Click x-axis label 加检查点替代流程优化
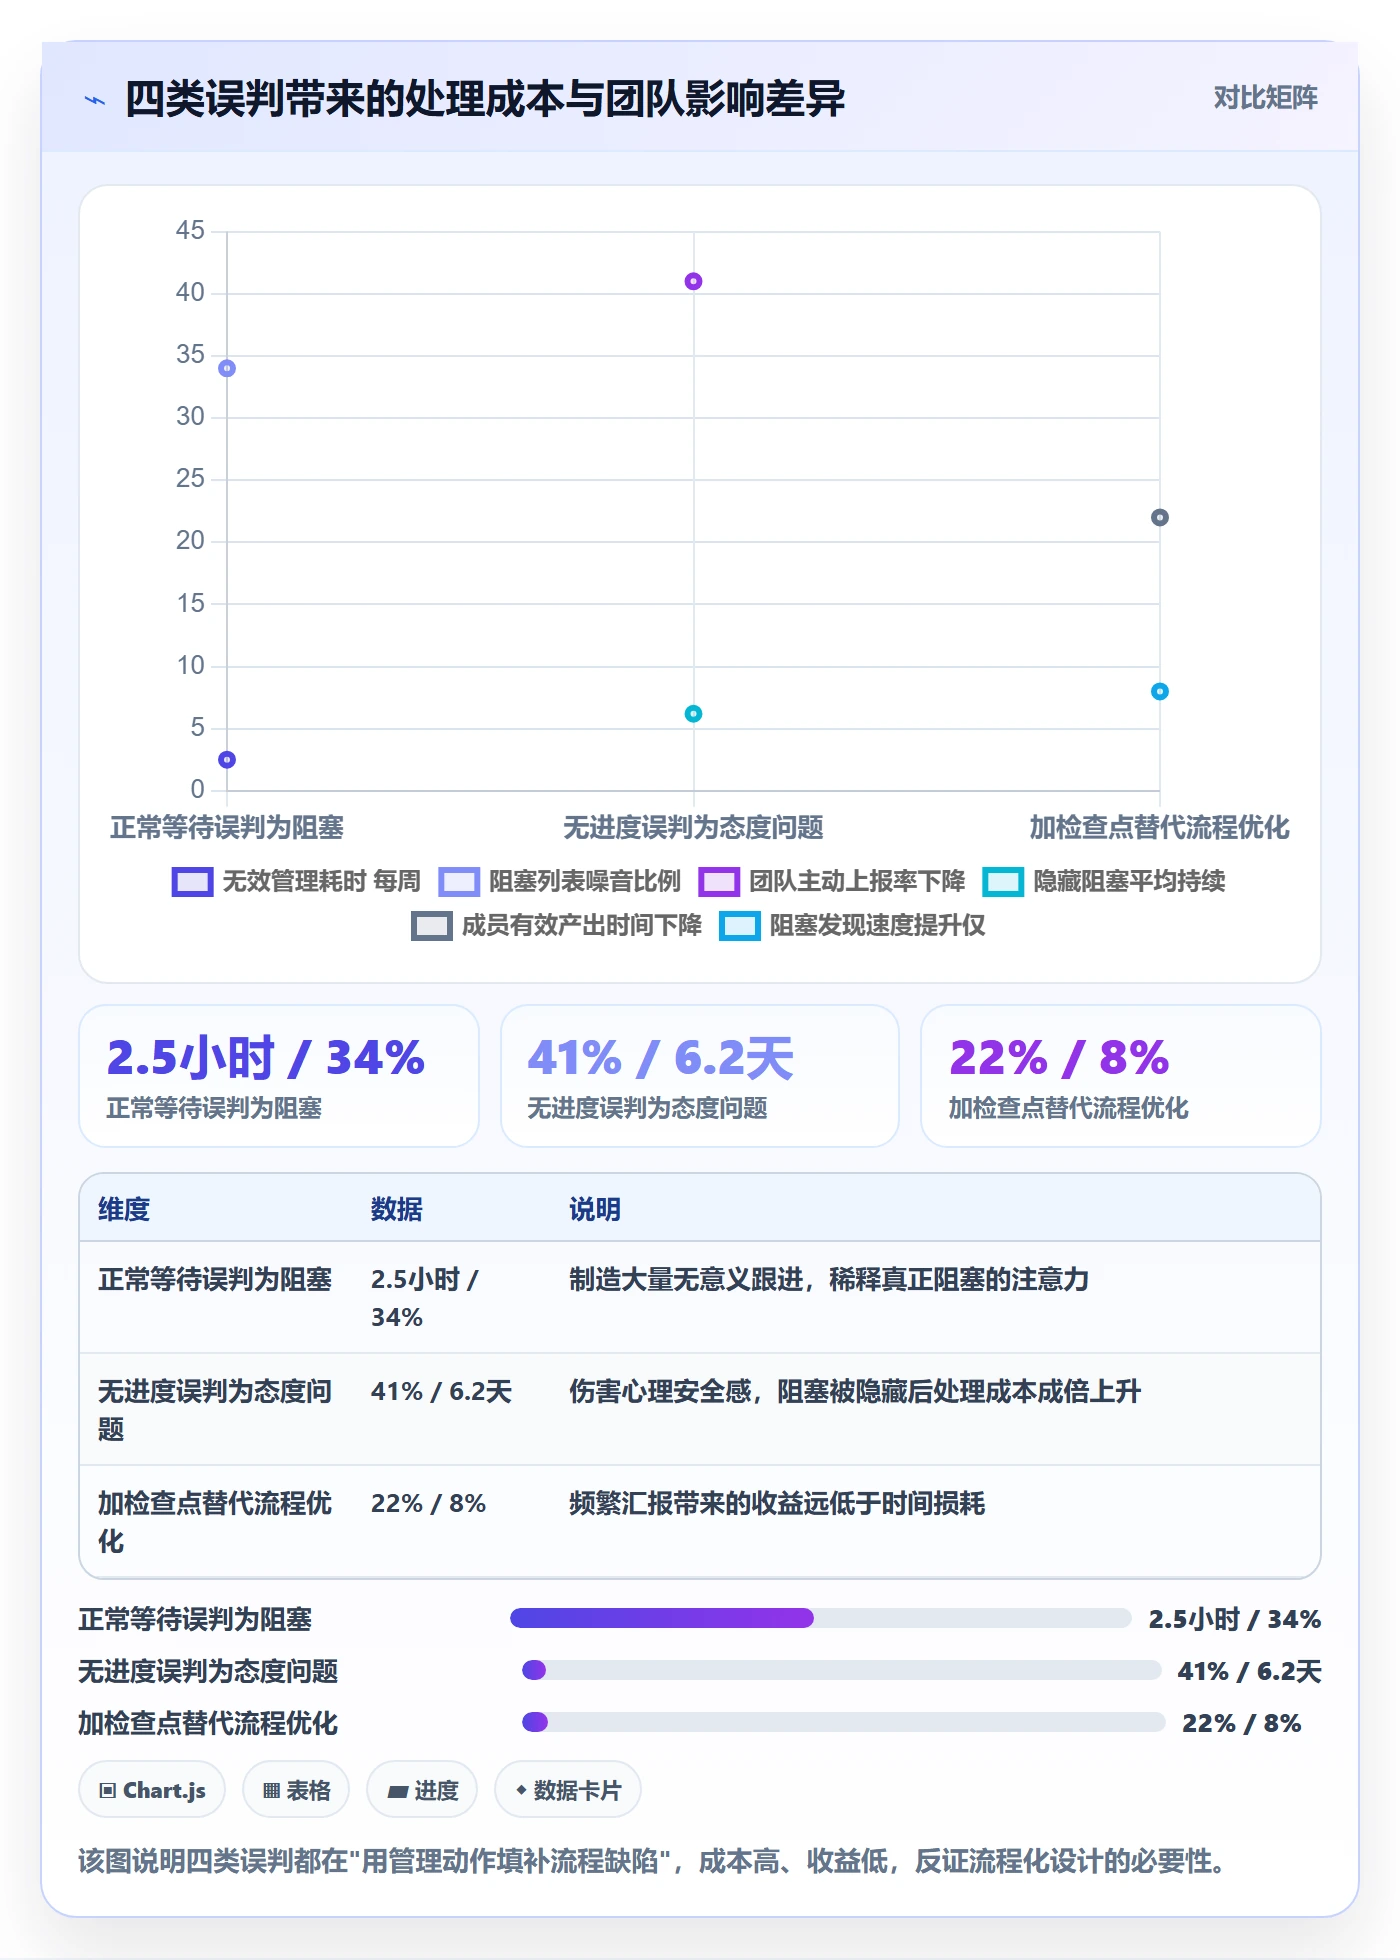The height and width of the screenshot is (1960, 1400). point(1160,827)
